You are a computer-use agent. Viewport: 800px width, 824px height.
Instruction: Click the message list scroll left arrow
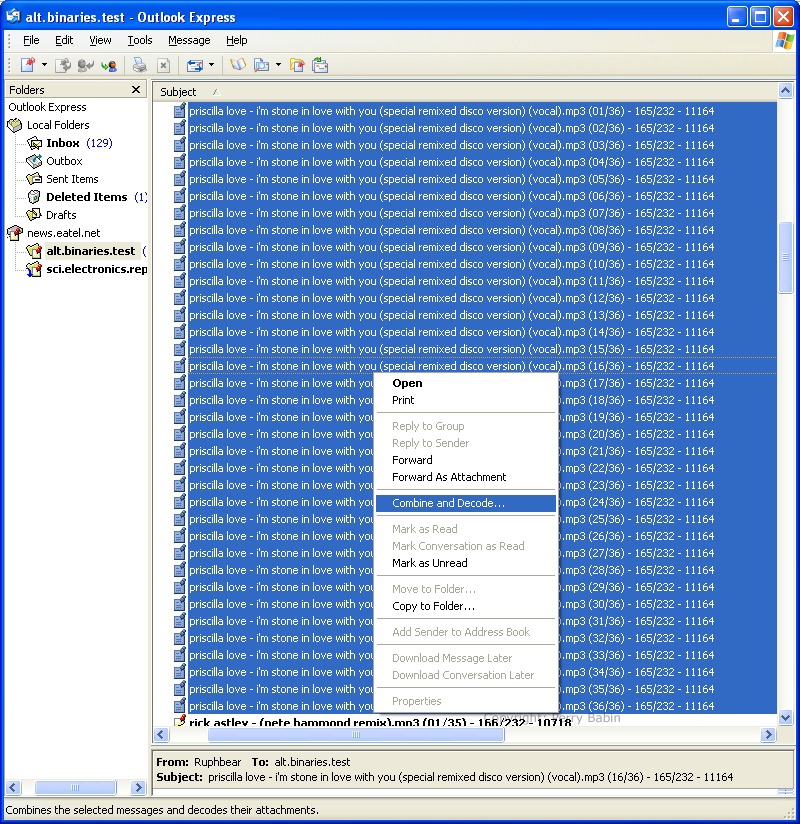pyautogui.click(x=161, y=734)
